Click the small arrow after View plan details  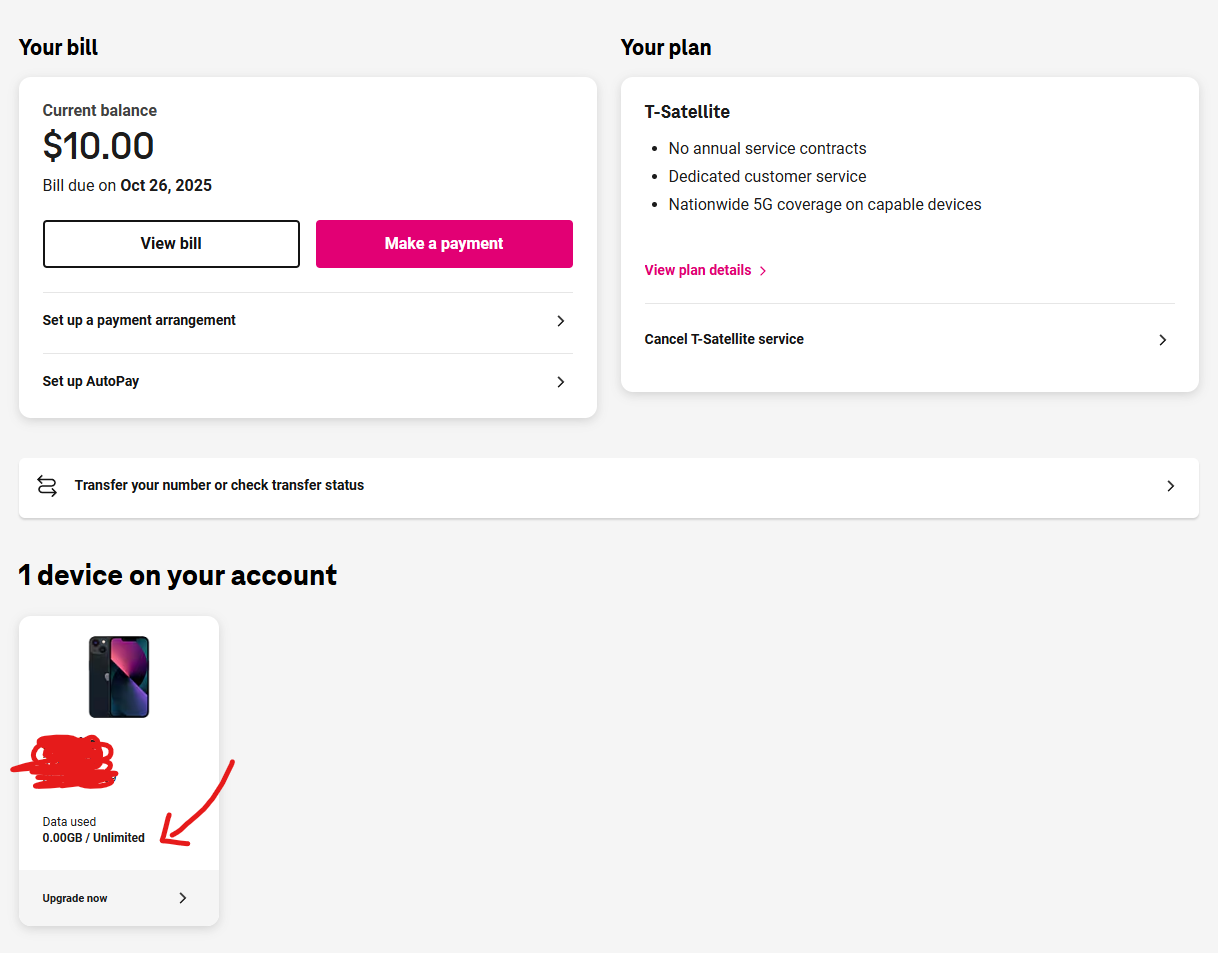[x=763, y=271]
